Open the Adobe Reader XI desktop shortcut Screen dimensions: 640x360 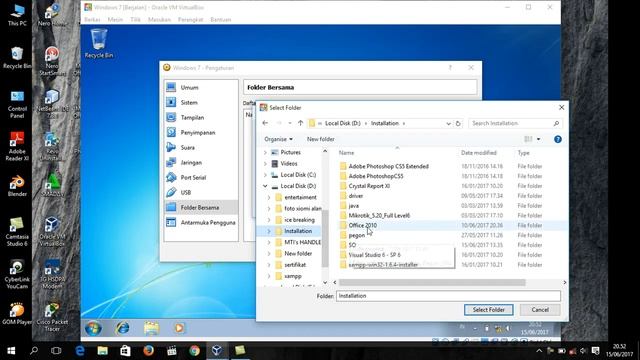tap(17, 146)
